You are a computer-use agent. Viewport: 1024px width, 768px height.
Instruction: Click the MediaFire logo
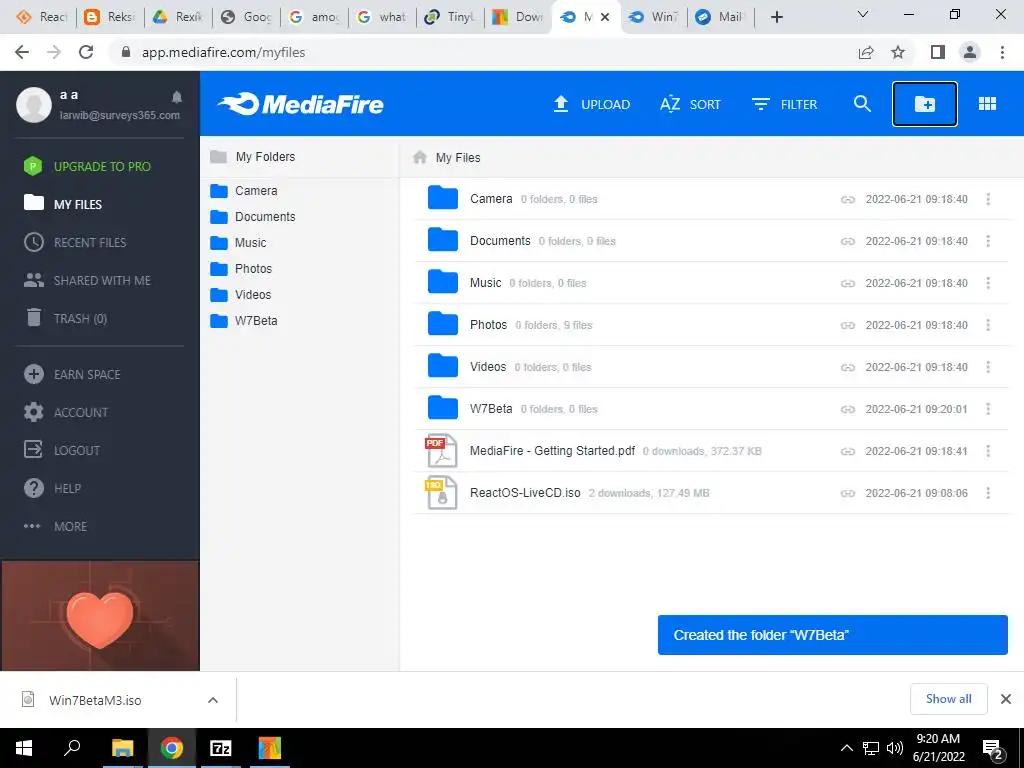[301, 104]
